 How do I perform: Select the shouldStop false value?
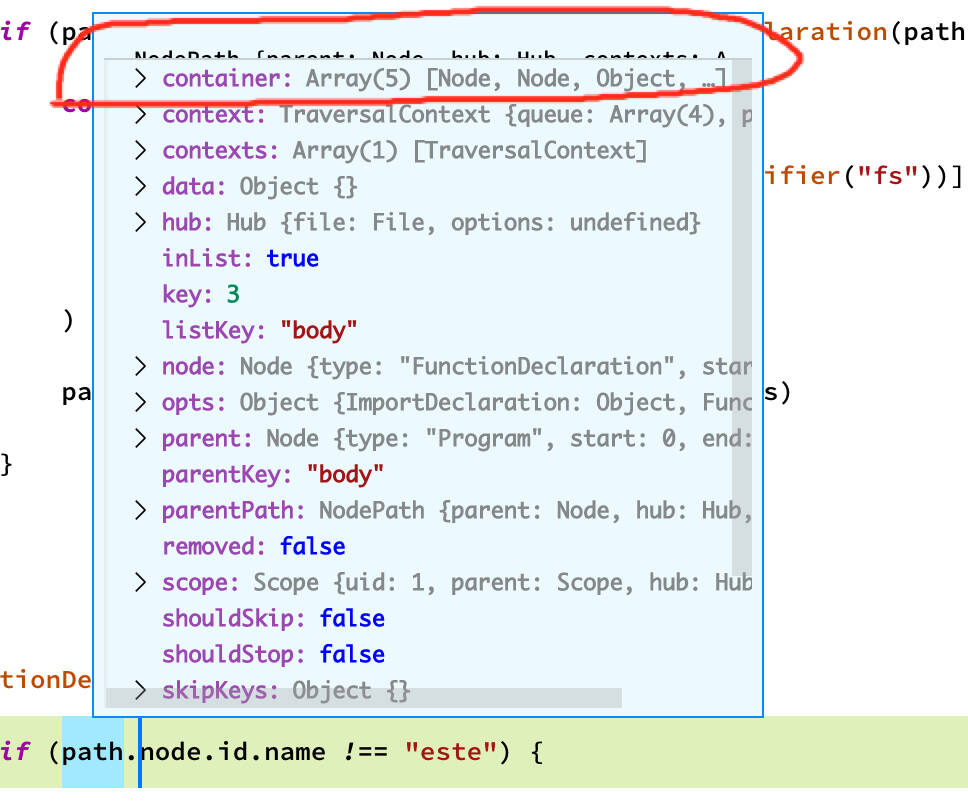pyautogui.click(x=353, y=654)
